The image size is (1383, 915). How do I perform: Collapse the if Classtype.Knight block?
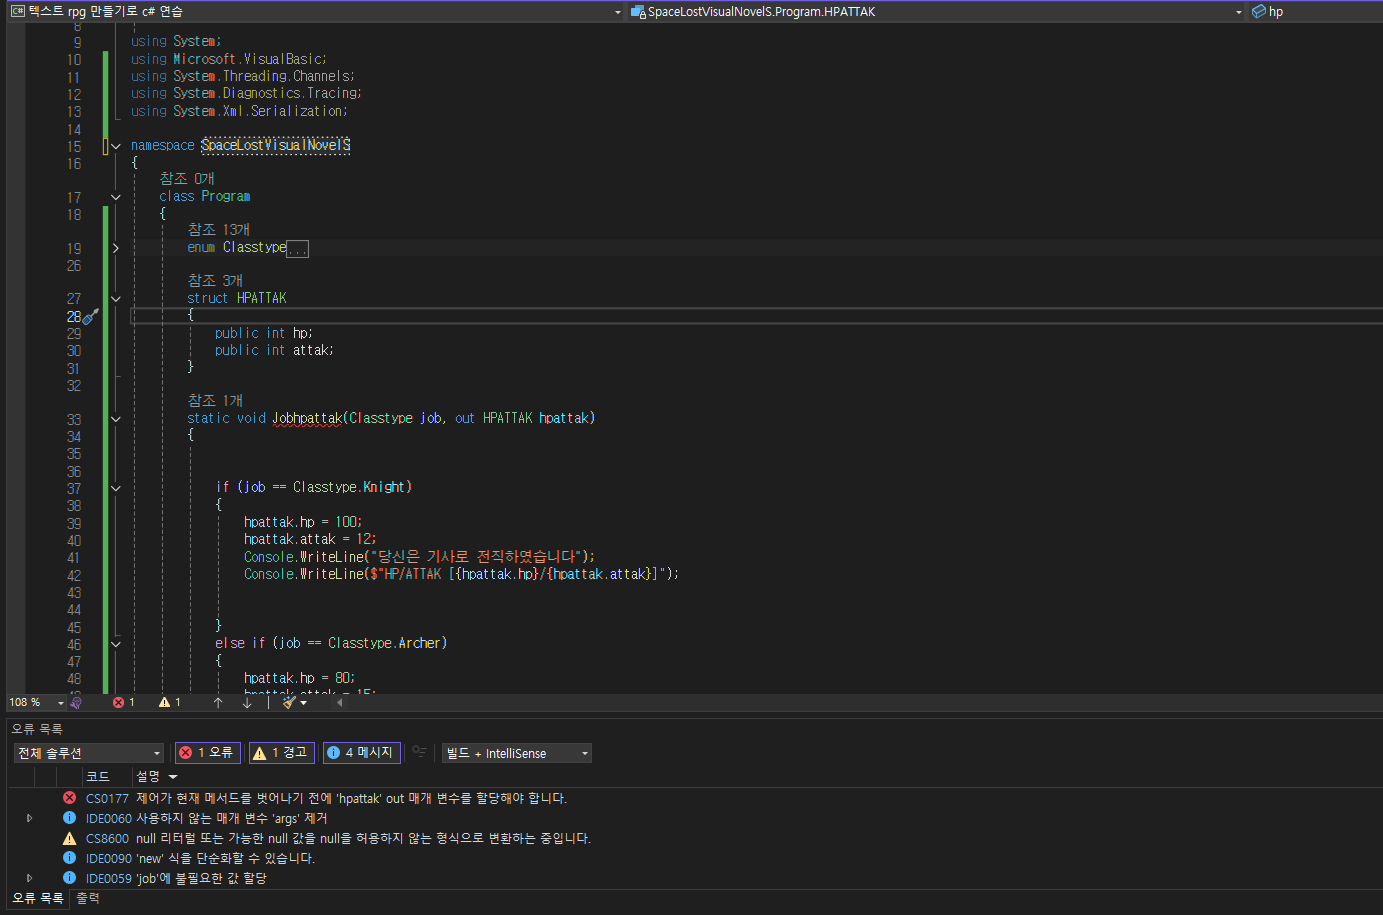click(x=116, y=488)
